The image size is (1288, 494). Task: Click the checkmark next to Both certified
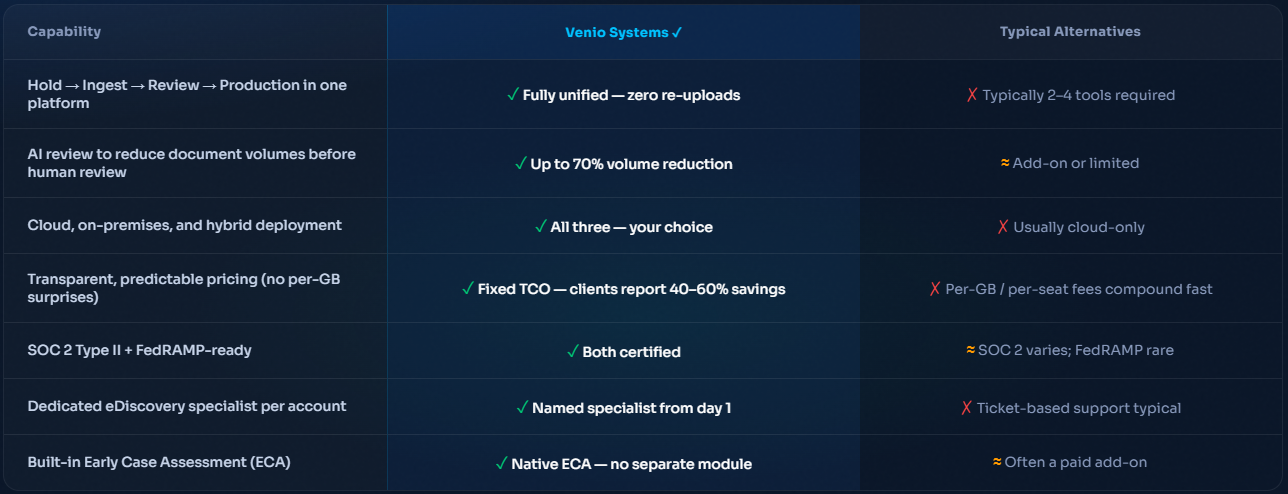[573, 352]
